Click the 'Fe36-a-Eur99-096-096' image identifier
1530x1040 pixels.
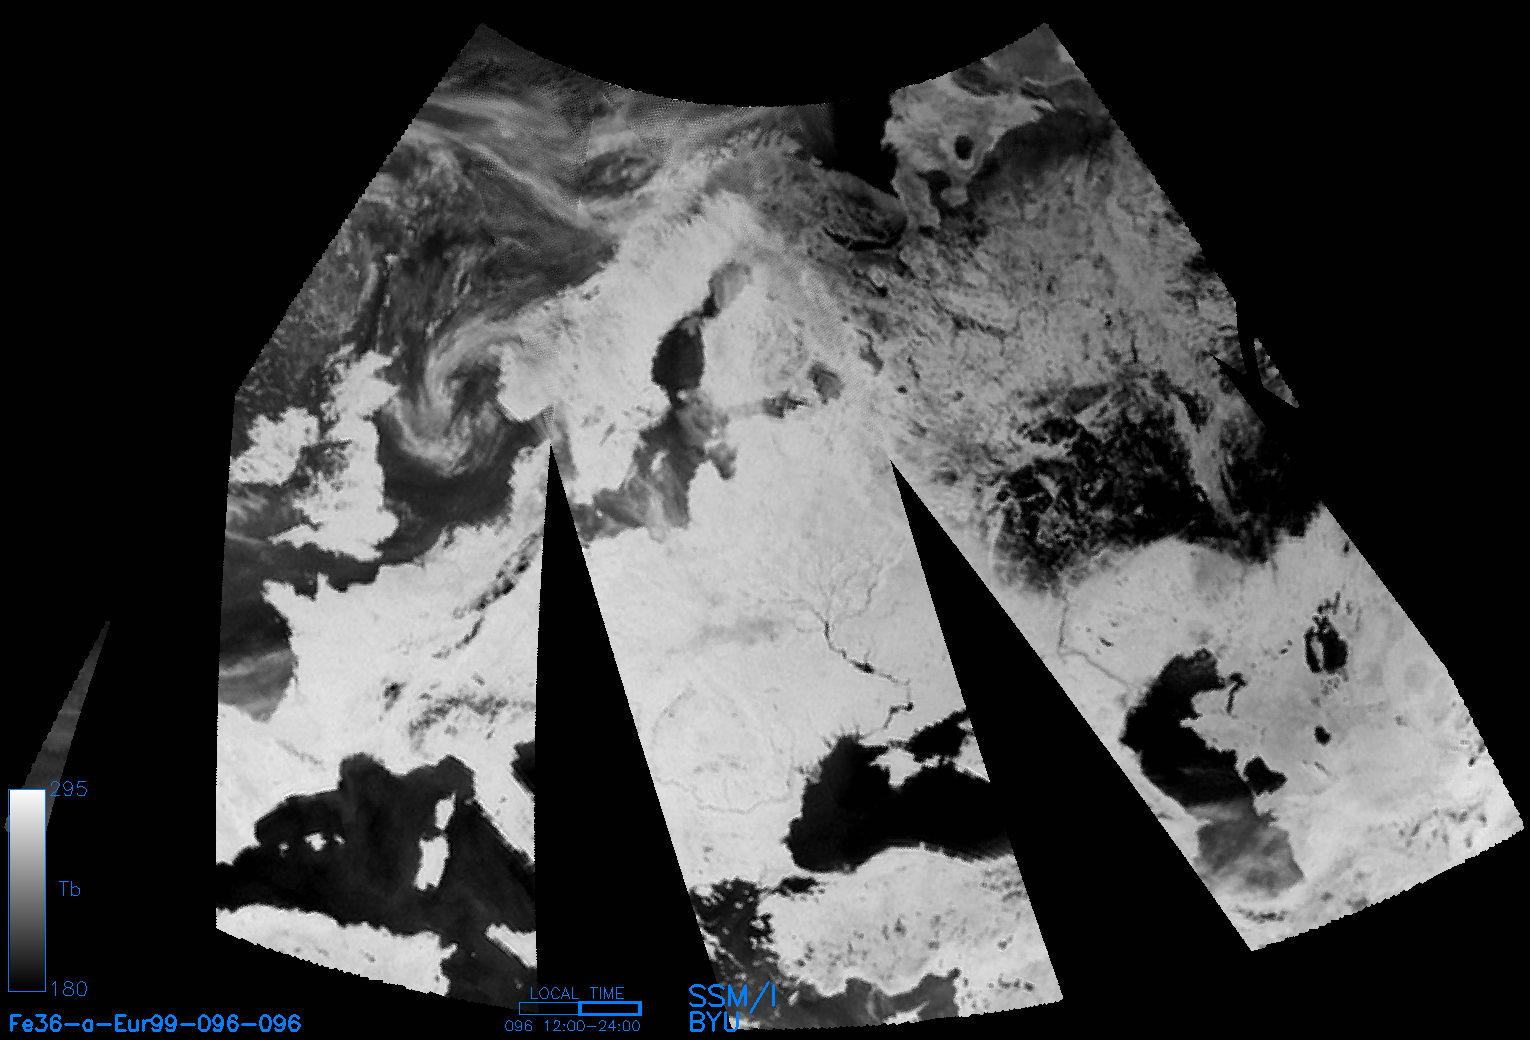[155, 1024]
